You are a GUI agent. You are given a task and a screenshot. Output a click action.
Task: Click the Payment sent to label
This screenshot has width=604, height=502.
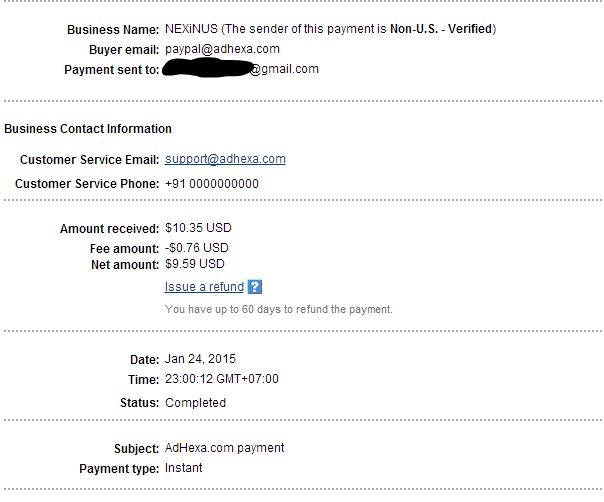(111, 70)
